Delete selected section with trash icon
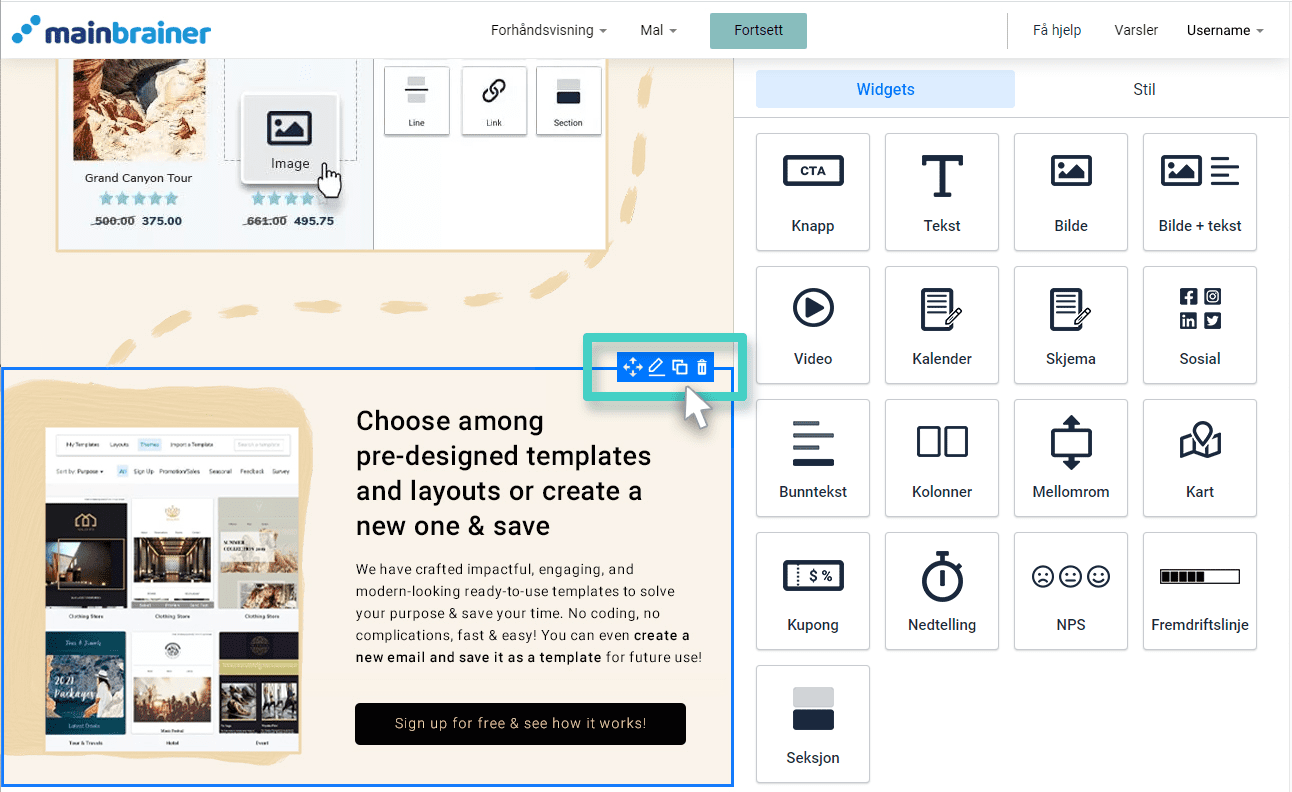Image resolution: width=1292 pixels, height=792 pixels. 702,367
